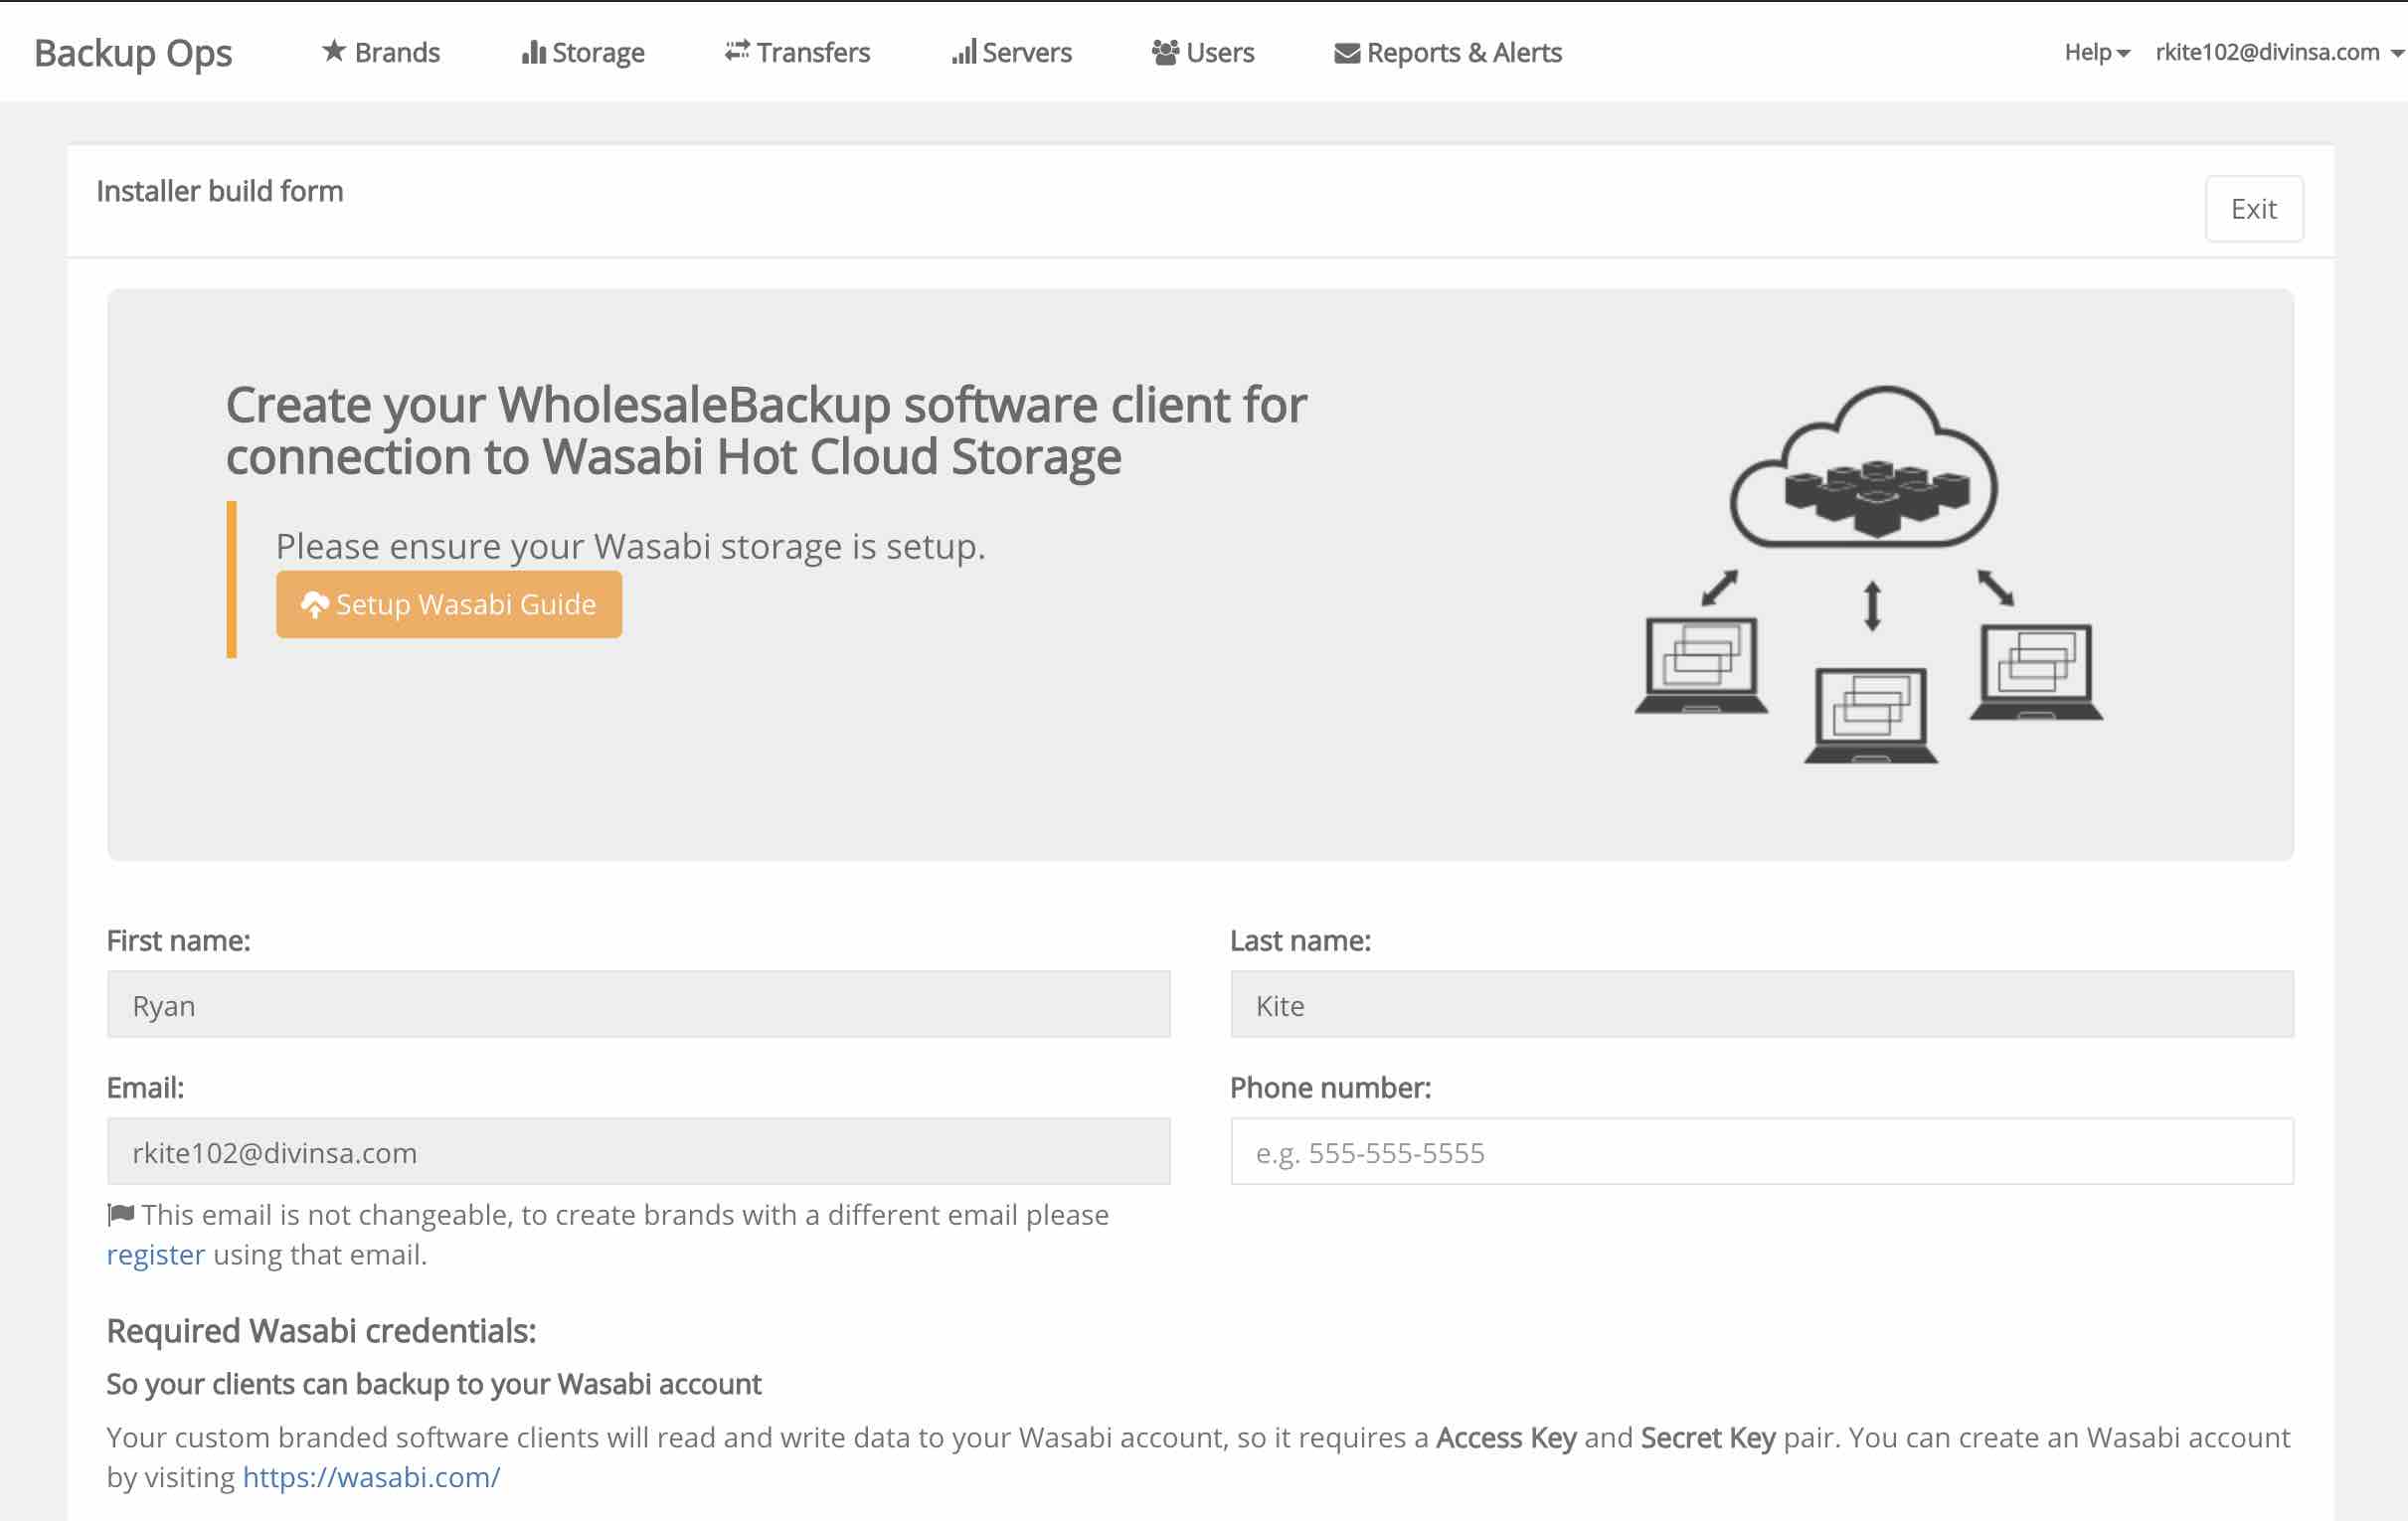
Task: Click the cloud upload icon on Setup Wasabi Guide
Action: click(x=314, y=604)
